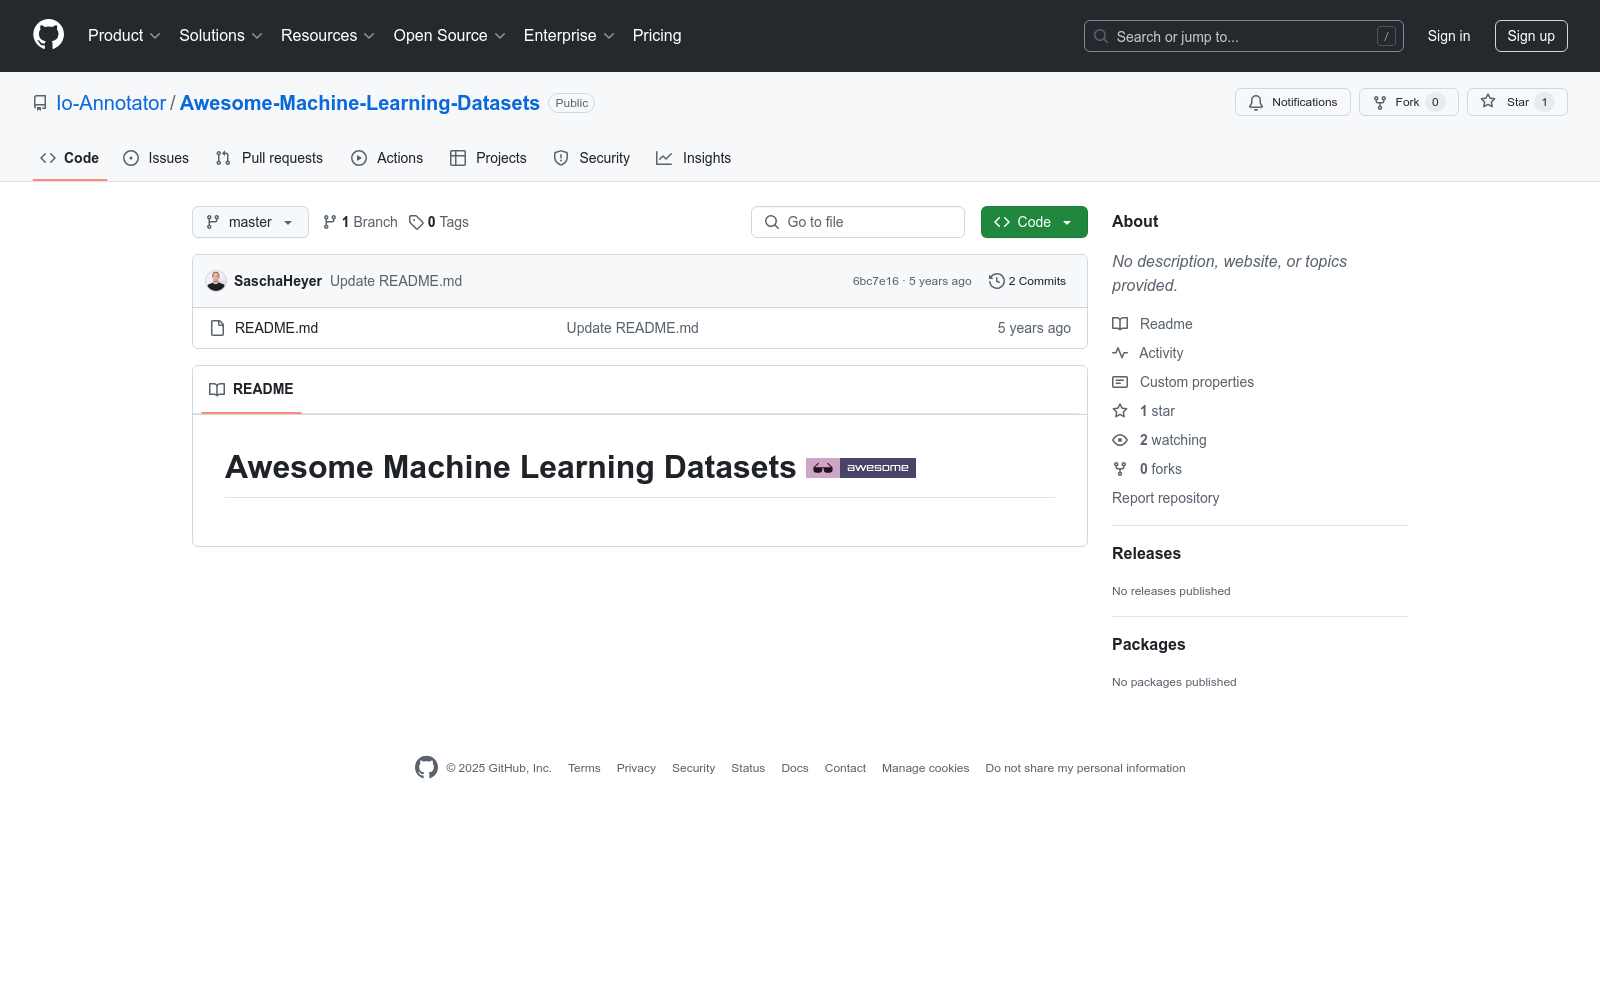Click Do not share my personal information
Screen dimensions: 1600x1000
1085,768
